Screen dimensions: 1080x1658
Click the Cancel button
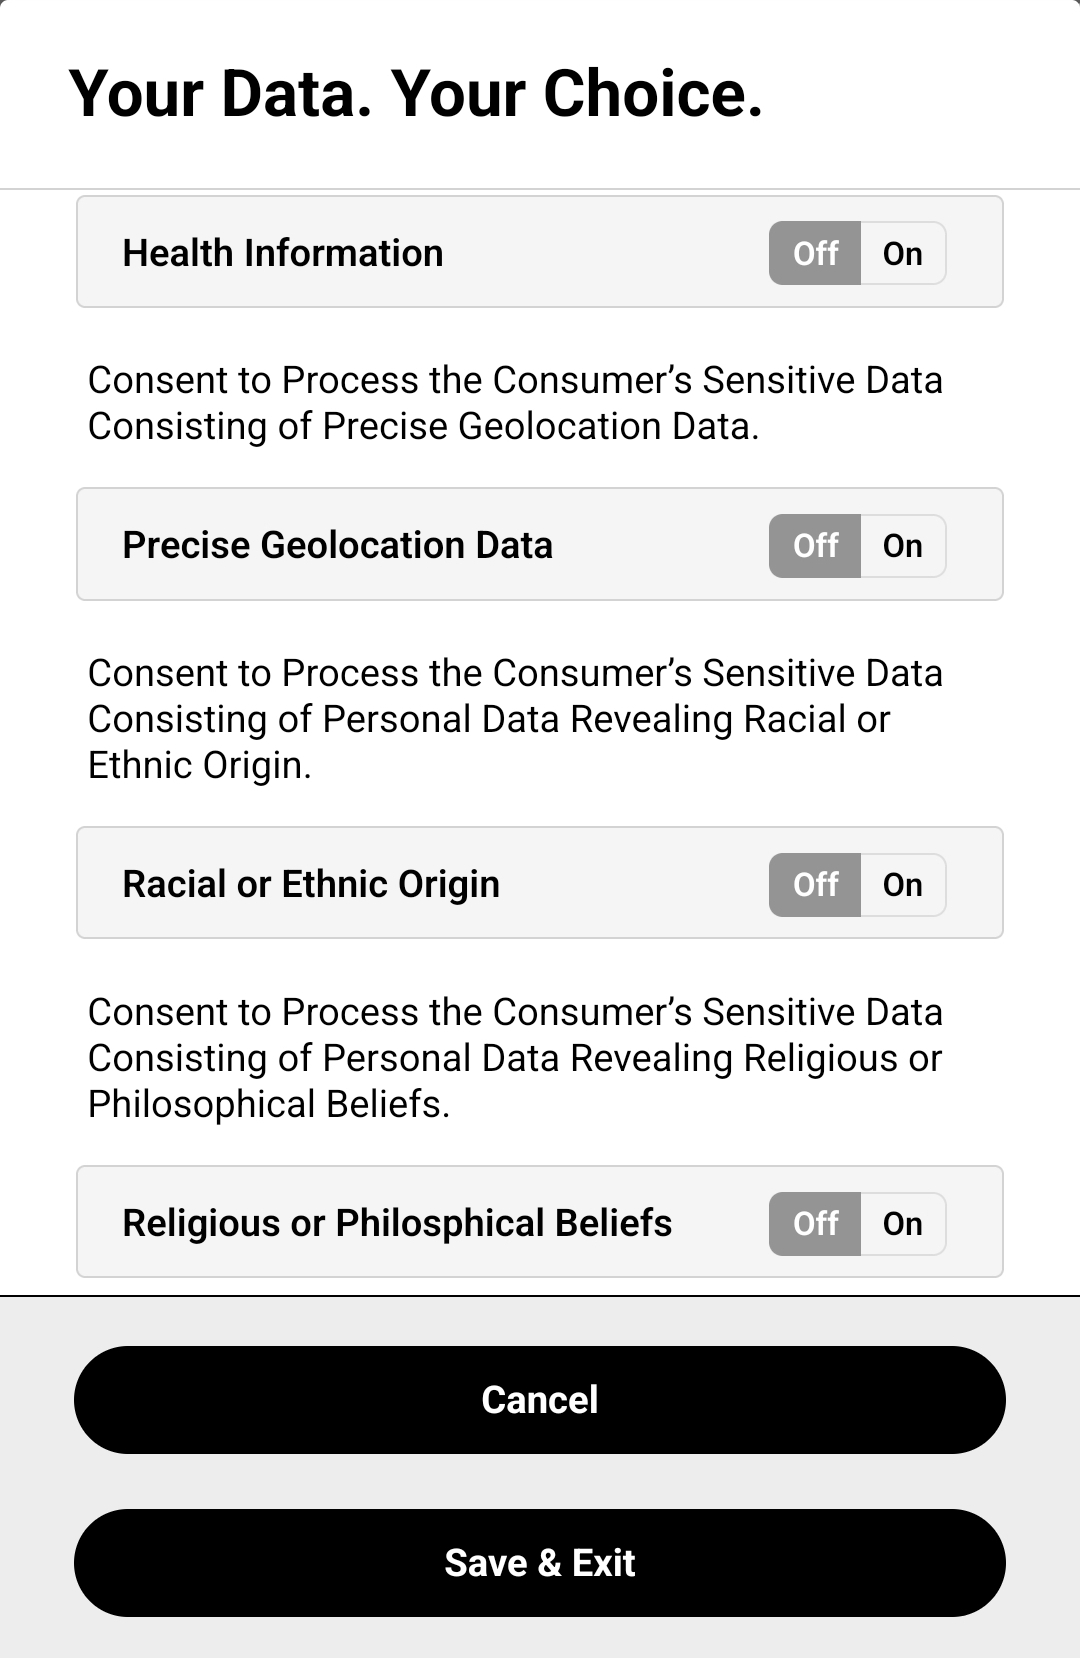(x=540, y=1400)
